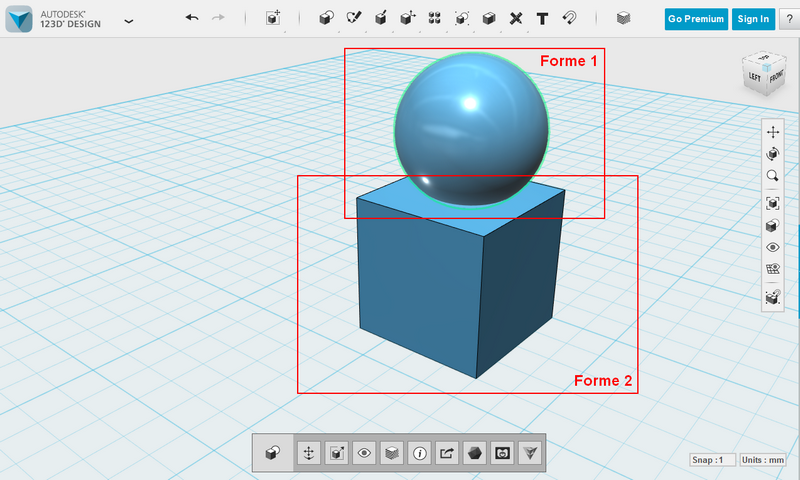Viewport: 800px width, 480px height.
Task: Select Scale tool in bottom context bar
Action: click(x=337, y=453)
